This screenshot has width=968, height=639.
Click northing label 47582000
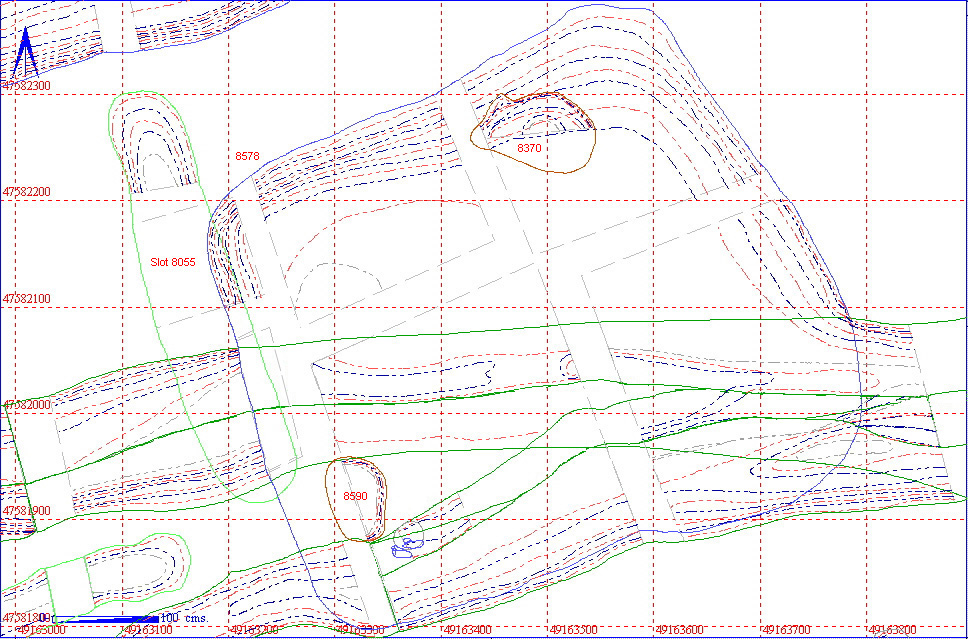pyautogui.click(x=26, y=405)
